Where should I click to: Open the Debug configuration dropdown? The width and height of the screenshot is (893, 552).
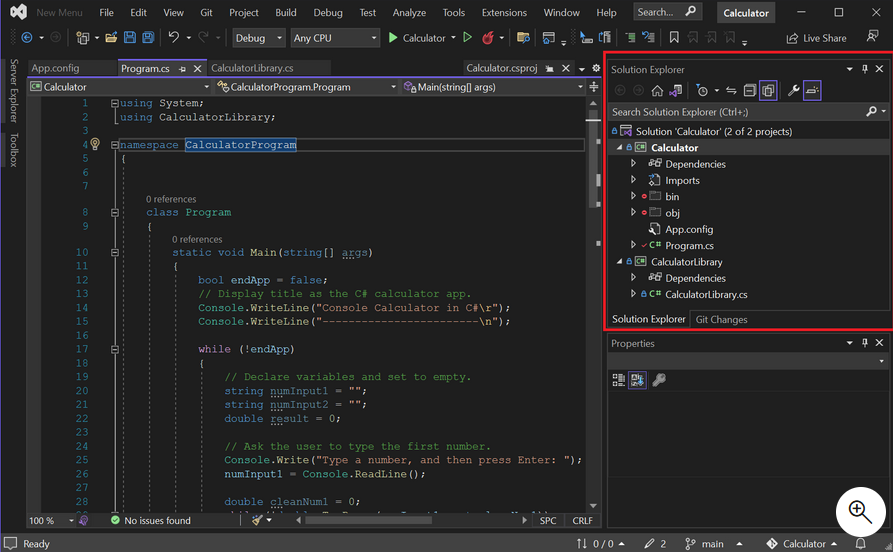point(258,38)
